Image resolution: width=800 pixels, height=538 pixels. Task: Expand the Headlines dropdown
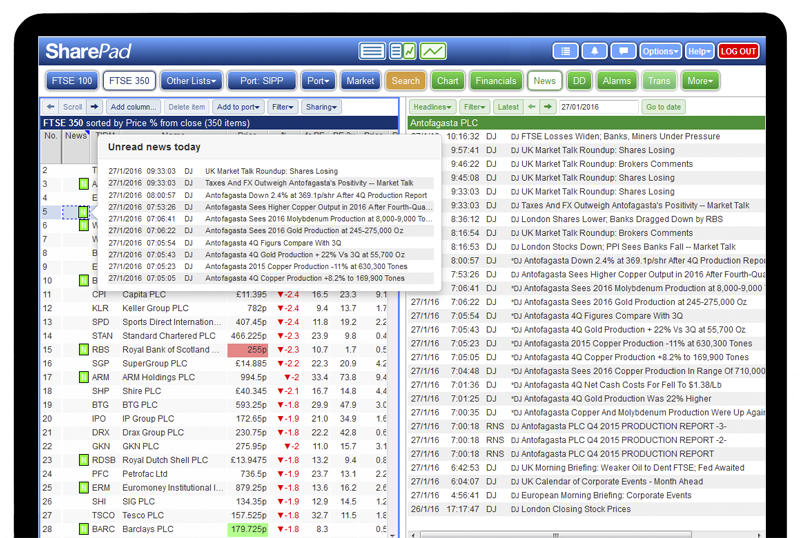[x=434, y=107]
